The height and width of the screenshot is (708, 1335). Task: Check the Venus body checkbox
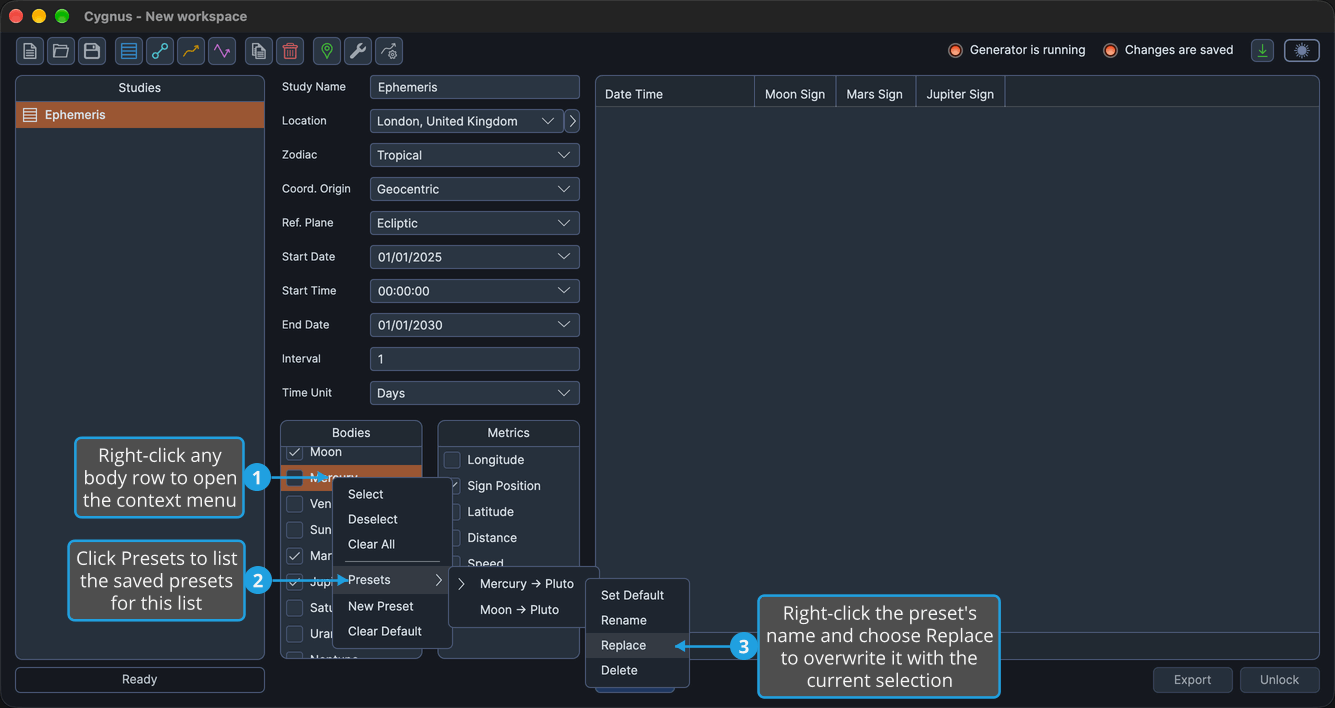(295, 504)
